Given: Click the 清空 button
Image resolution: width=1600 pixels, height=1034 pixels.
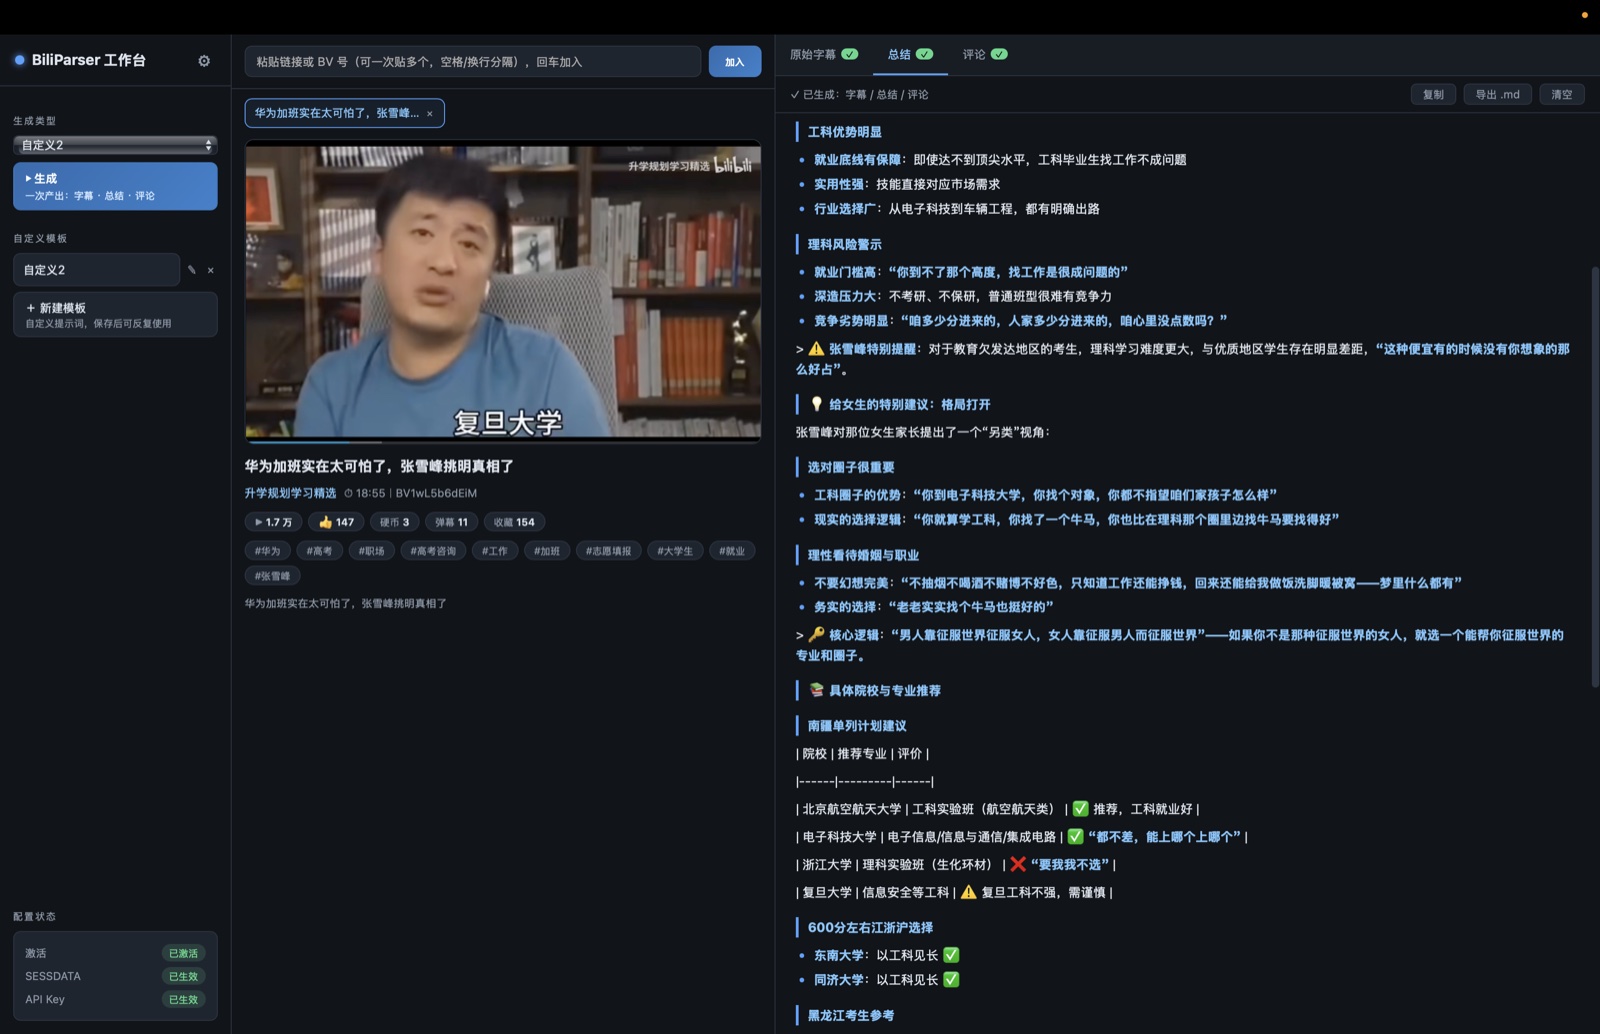Looking at the screenshot, I should pos(1561,94).
